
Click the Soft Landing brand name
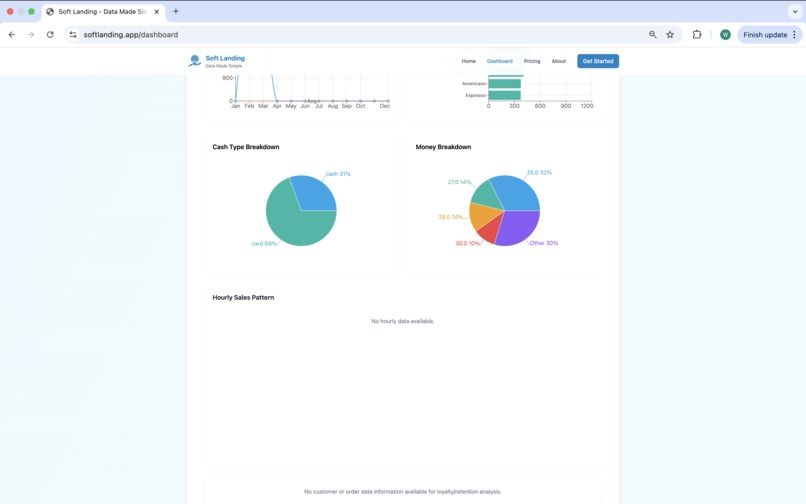(225, 58)
